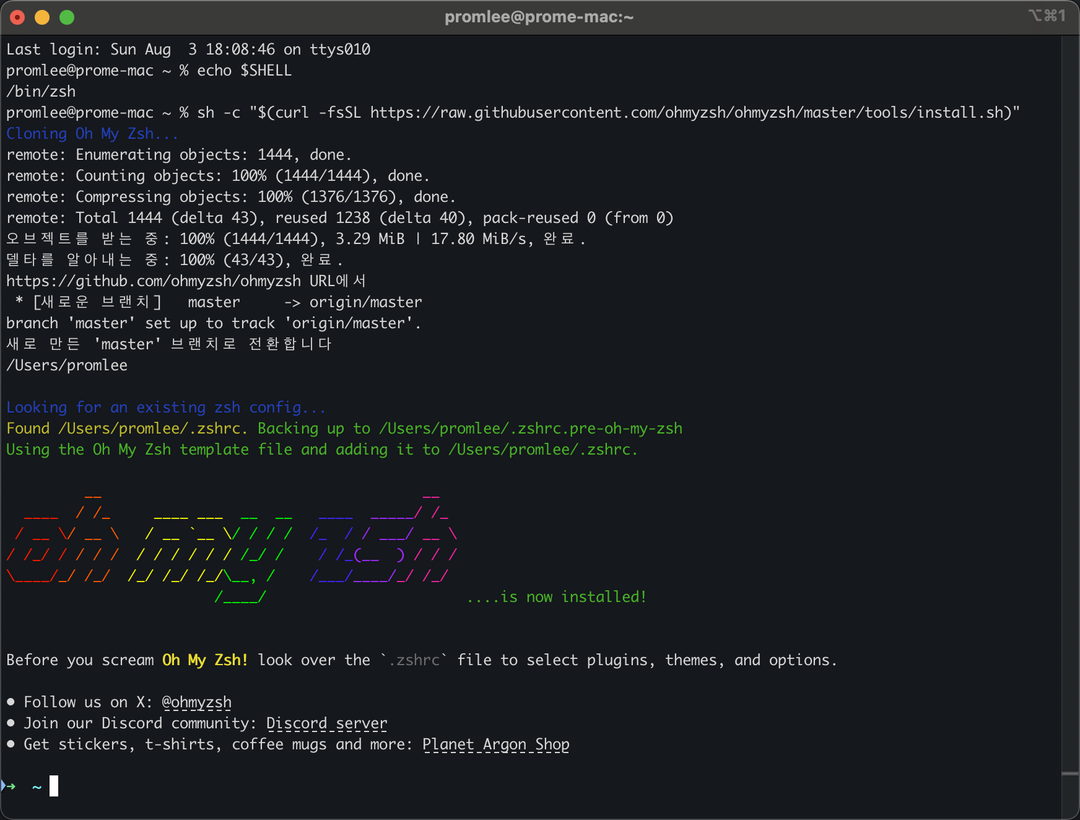Click the red close window button
1080x820 pixels.
coord(17,17)
